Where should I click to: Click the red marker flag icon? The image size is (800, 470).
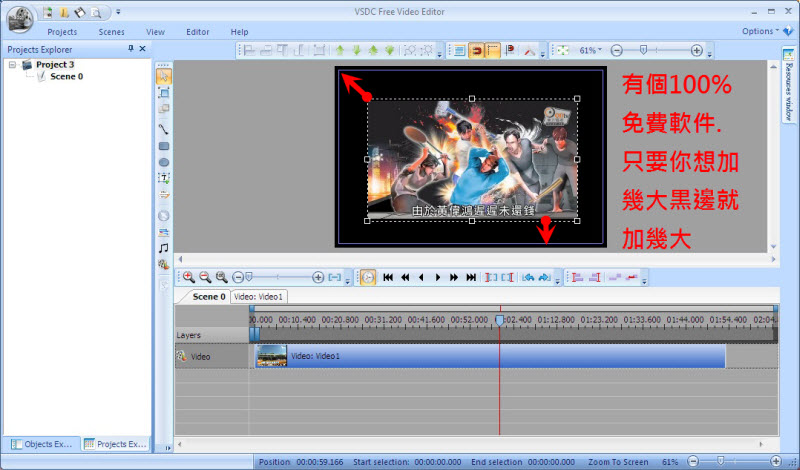click(x=510, y=50)
